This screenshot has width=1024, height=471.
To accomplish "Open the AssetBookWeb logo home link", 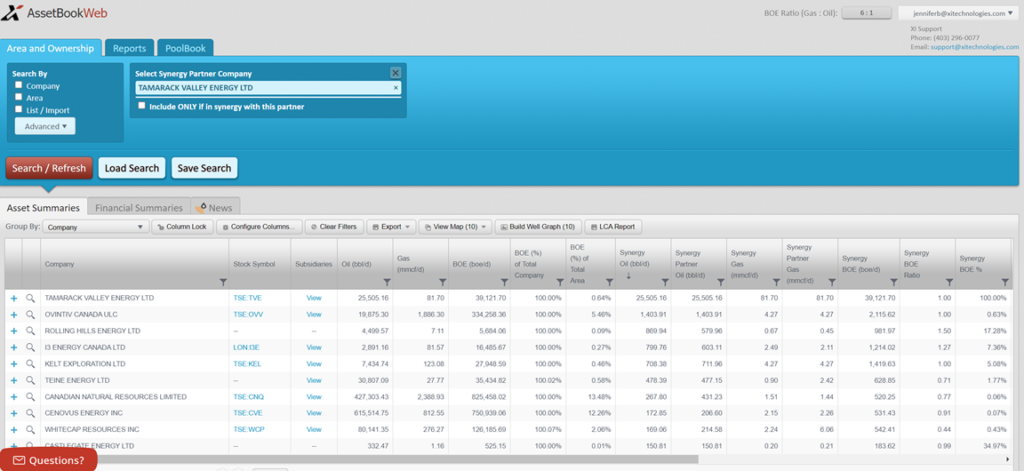I will coord(54,12).
